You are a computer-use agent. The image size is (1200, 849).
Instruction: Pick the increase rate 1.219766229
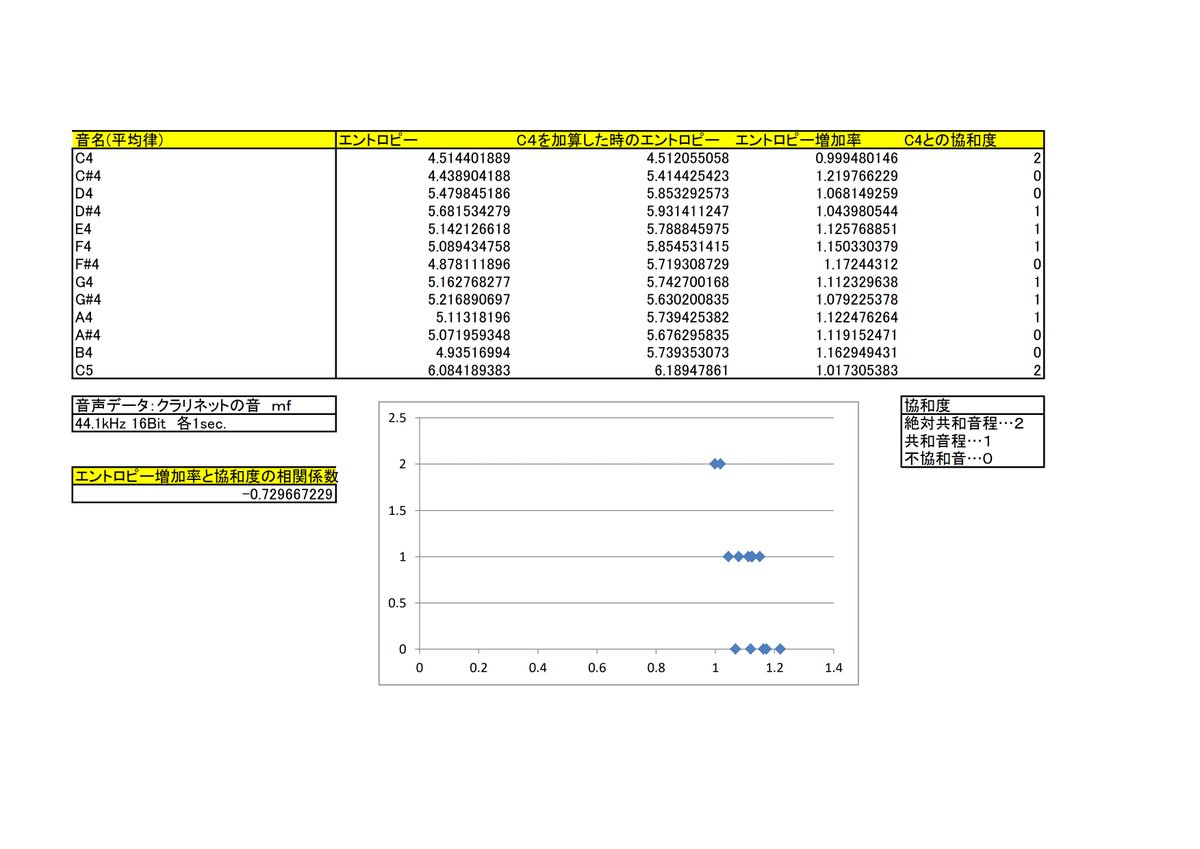point(856,175)
